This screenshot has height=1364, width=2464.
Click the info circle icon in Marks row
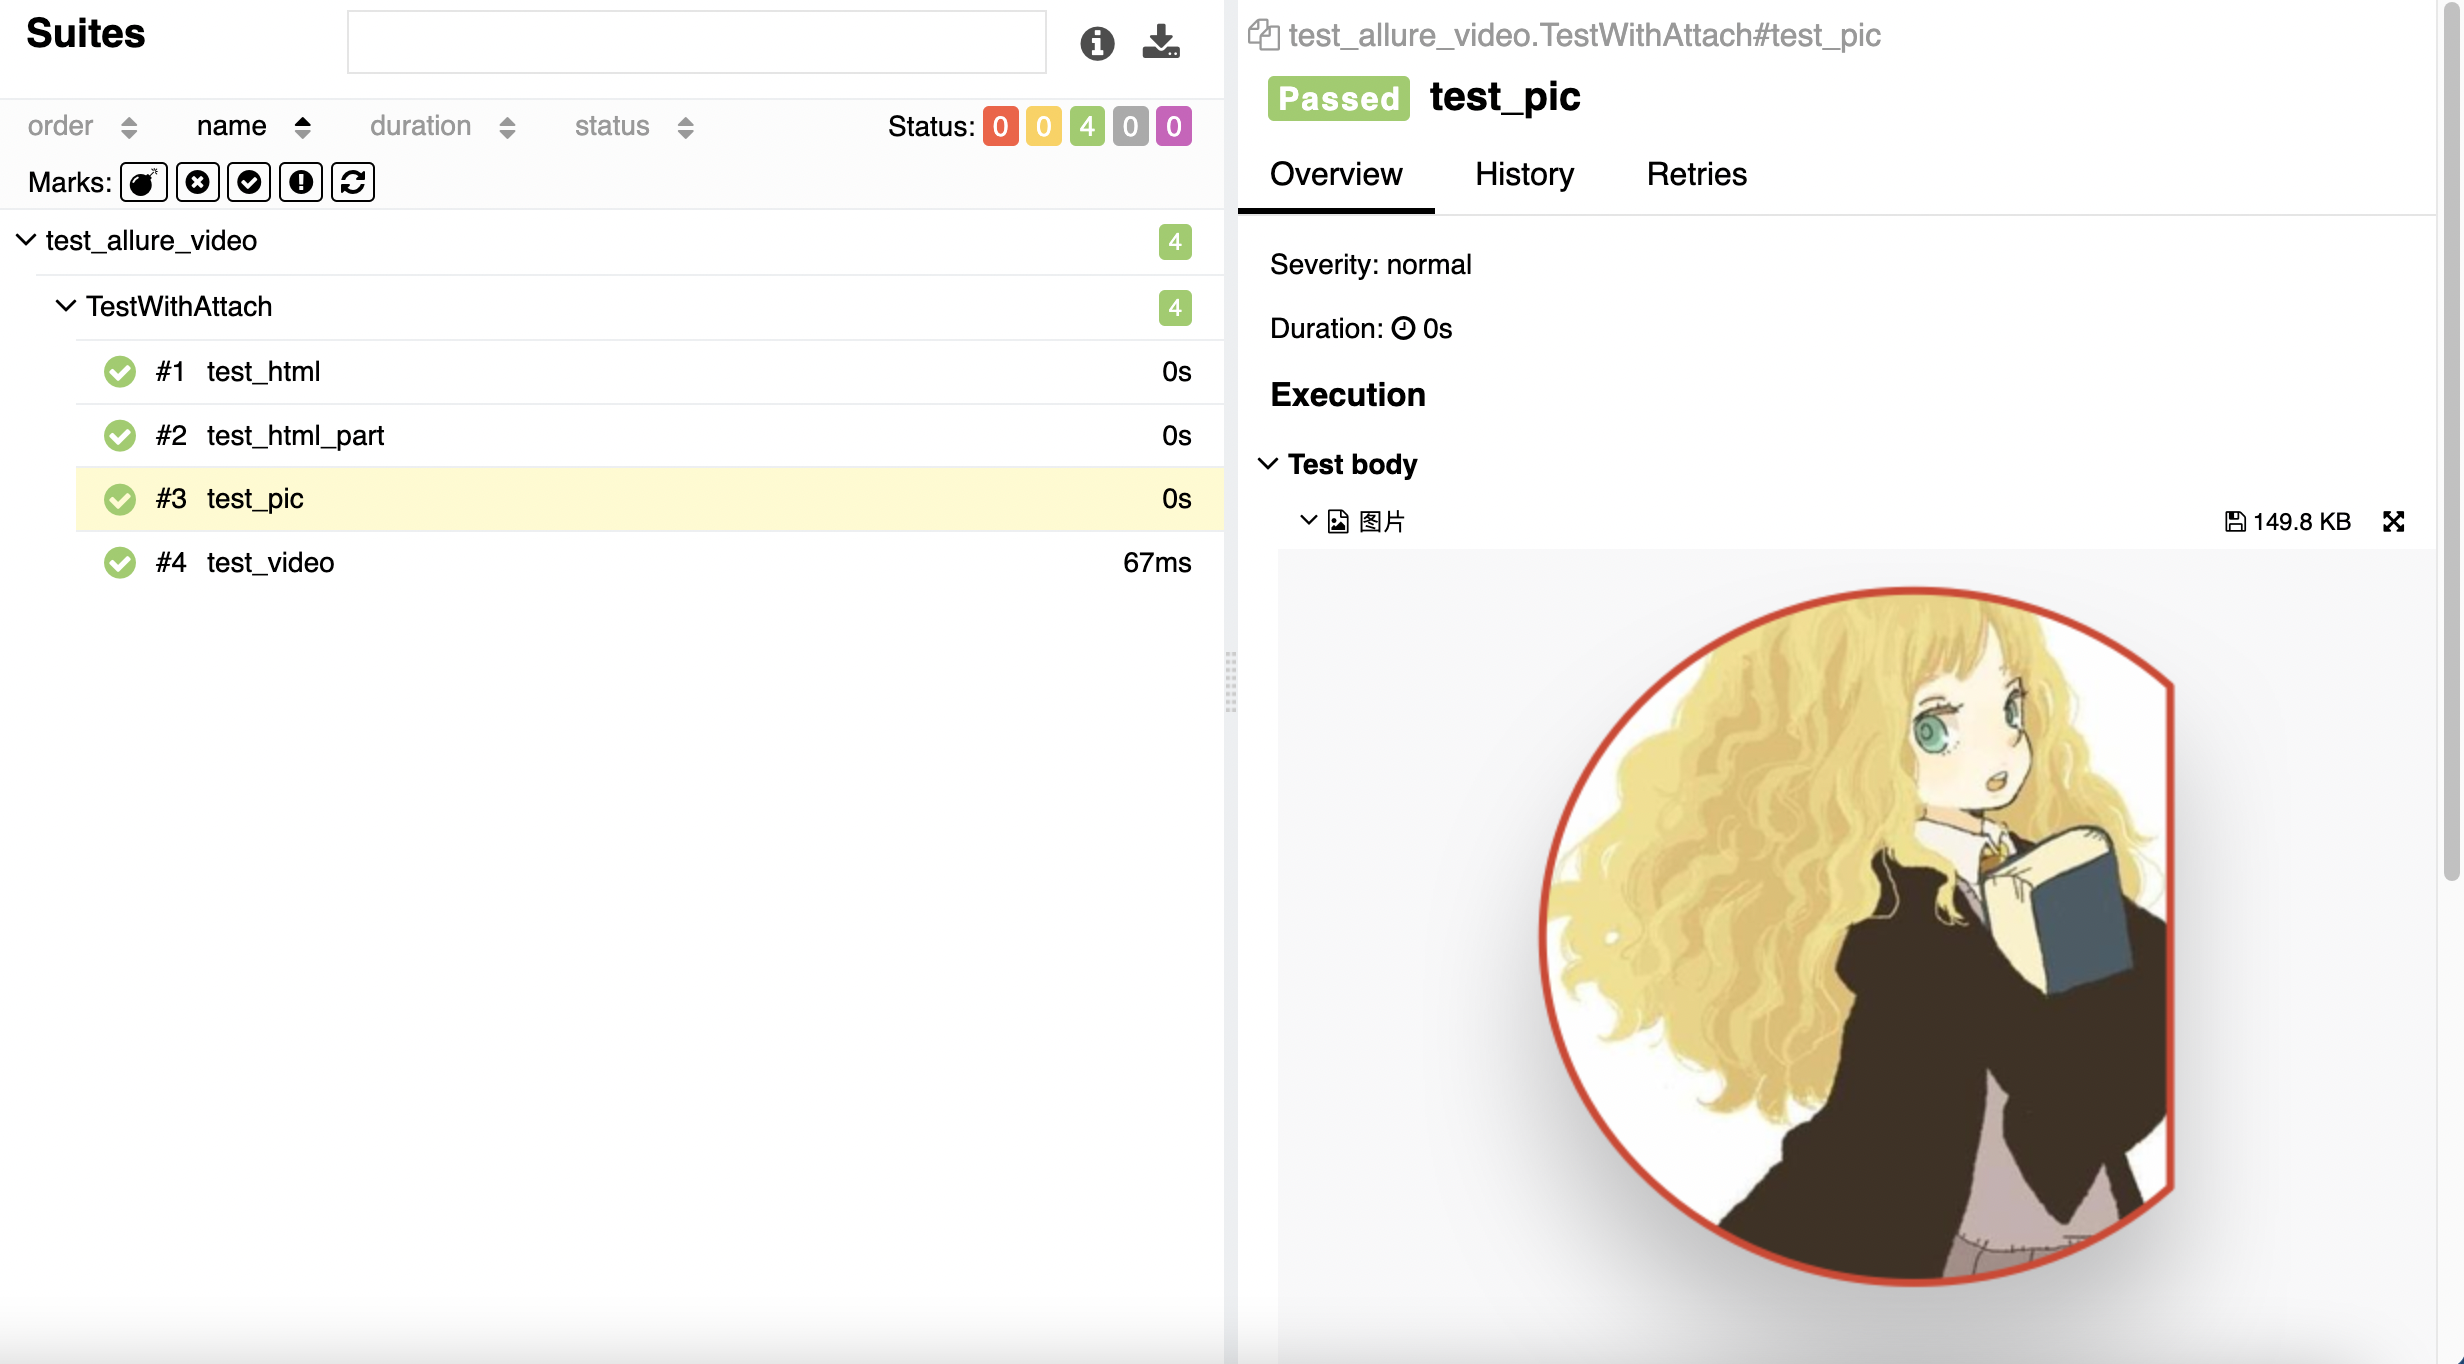click(299, 180)
